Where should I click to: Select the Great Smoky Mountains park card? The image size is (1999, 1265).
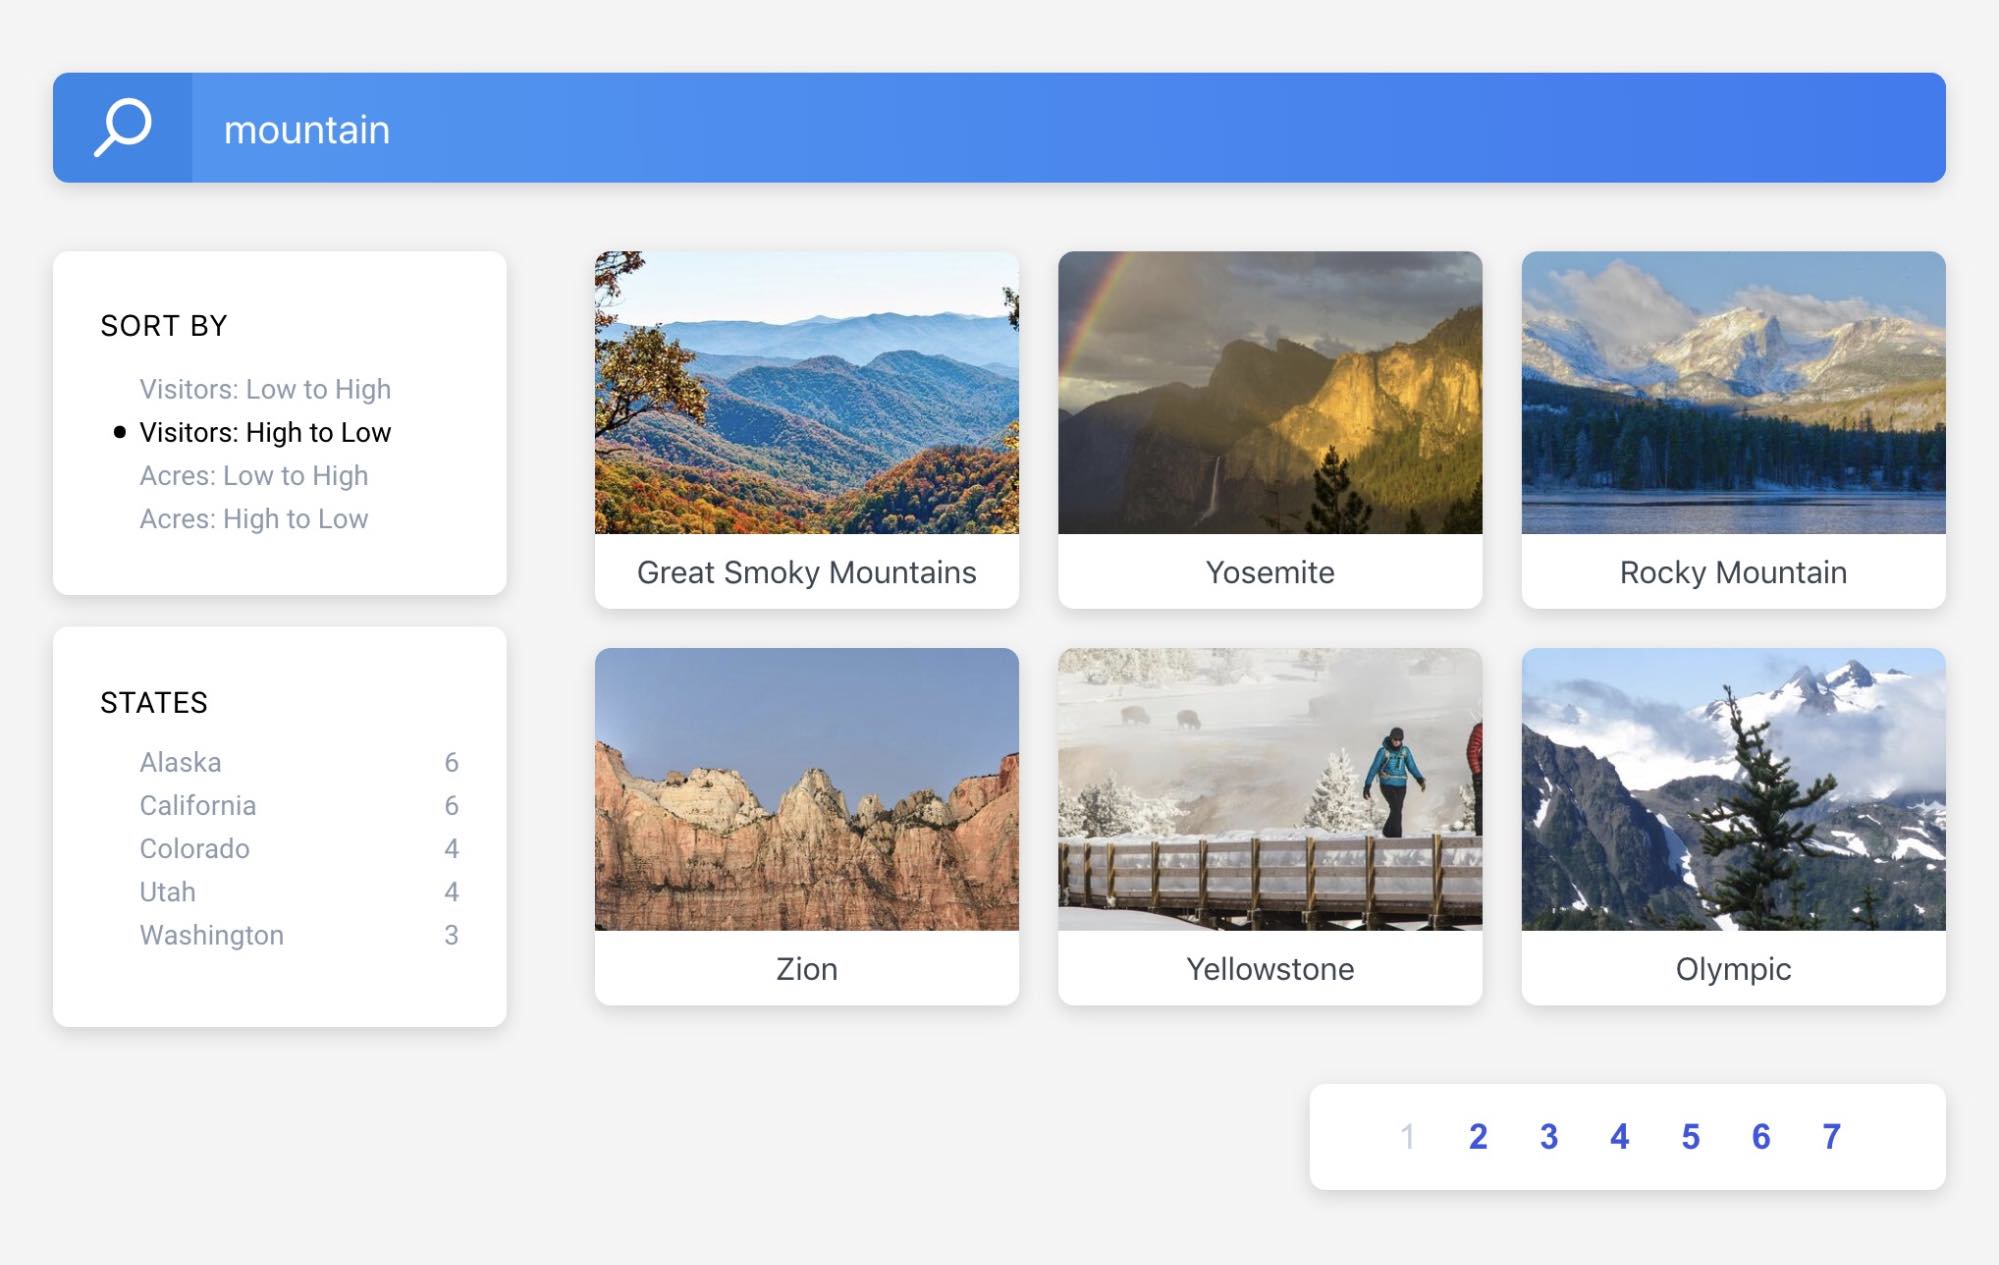click(806, 428)
